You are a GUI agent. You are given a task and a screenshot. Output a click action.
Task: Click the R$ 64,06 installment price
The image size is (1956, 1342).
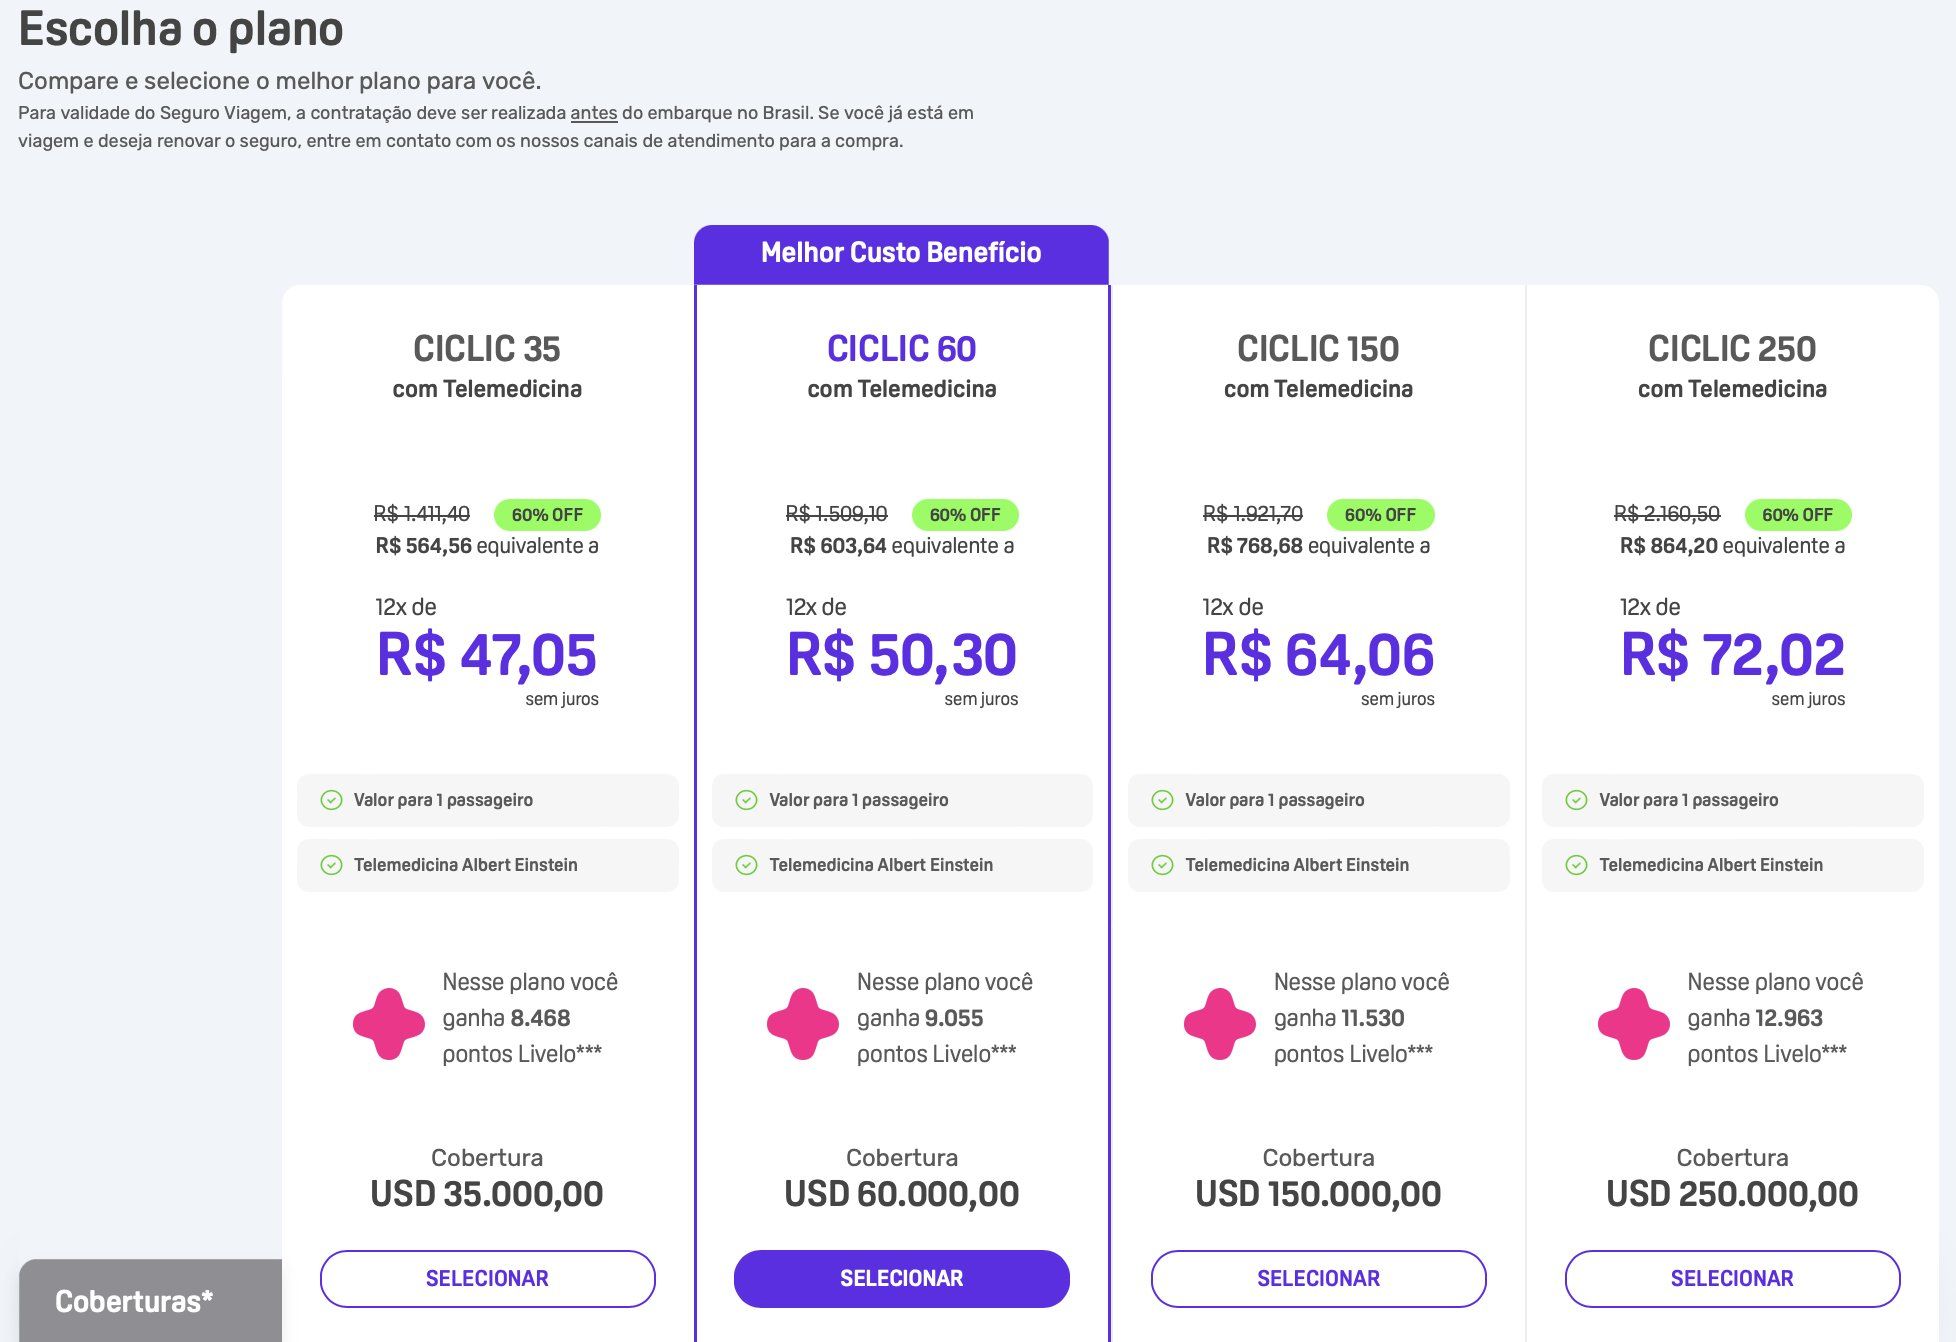1318,655
